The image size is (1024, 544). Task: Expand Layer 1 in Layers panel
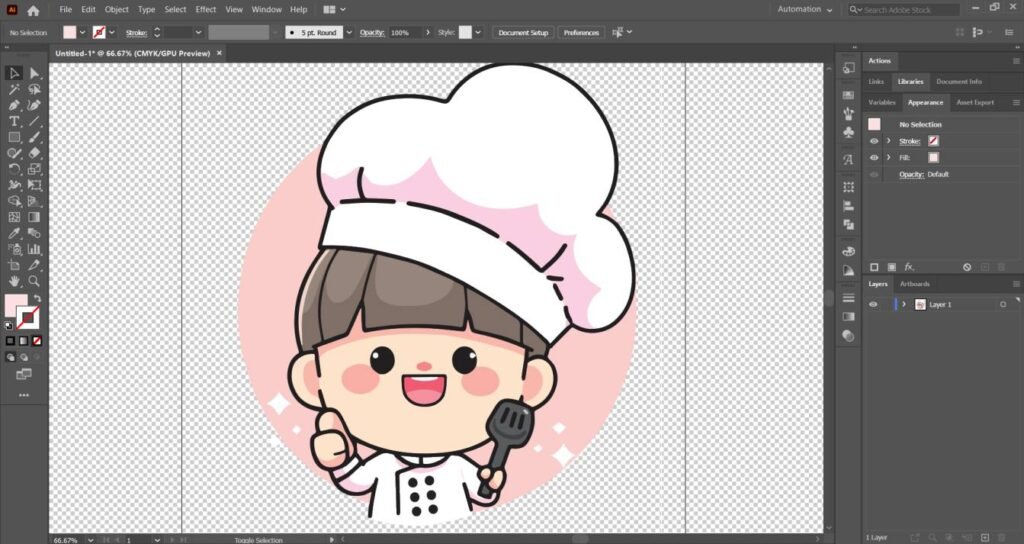click(904, 304)
